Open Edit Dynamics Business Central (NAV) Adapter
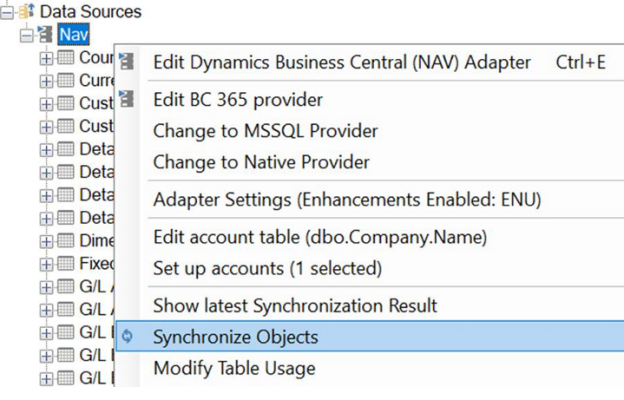The width and height of the screenshot is (624, 400). (x=370, y=62)
